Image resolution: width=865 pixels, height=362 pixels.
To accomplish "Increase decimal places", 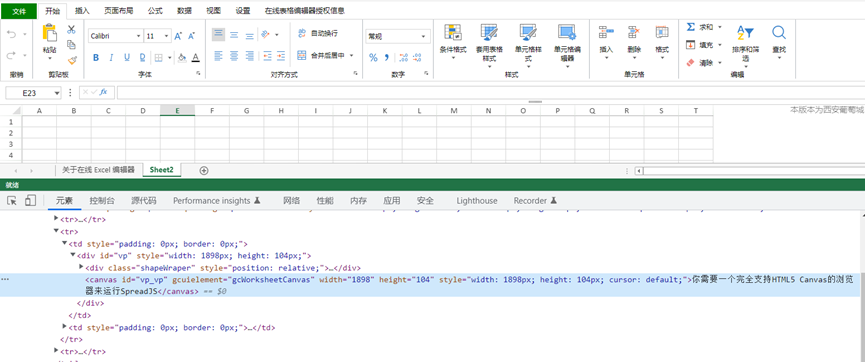I will (x=403, y=57).
